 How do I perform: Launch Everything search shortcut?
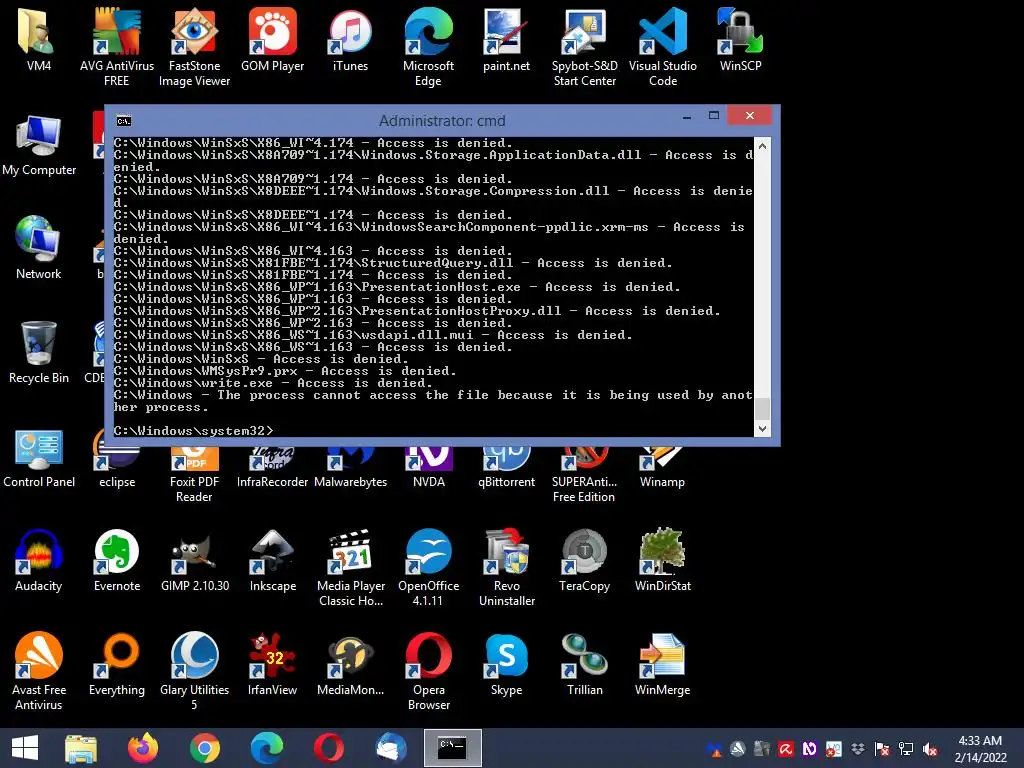pyautogui.click(x=116, y=664)
